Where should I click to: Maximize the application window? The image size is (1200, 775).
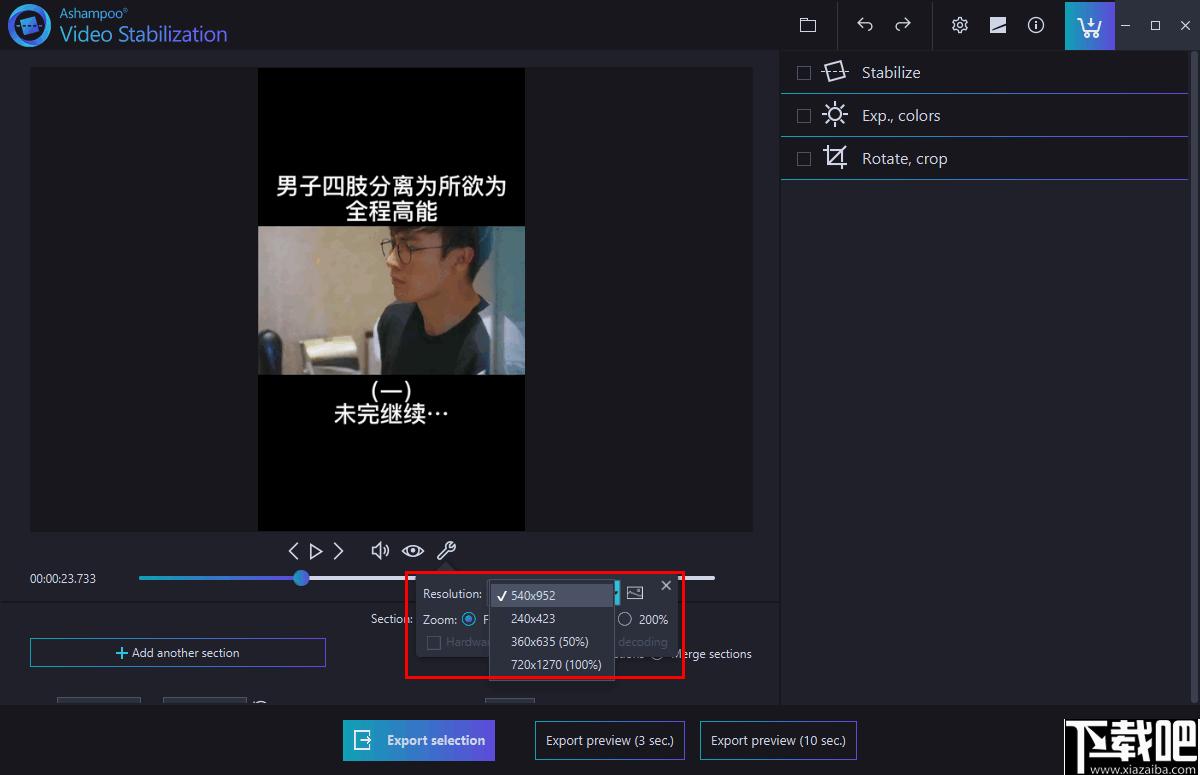1155,25
